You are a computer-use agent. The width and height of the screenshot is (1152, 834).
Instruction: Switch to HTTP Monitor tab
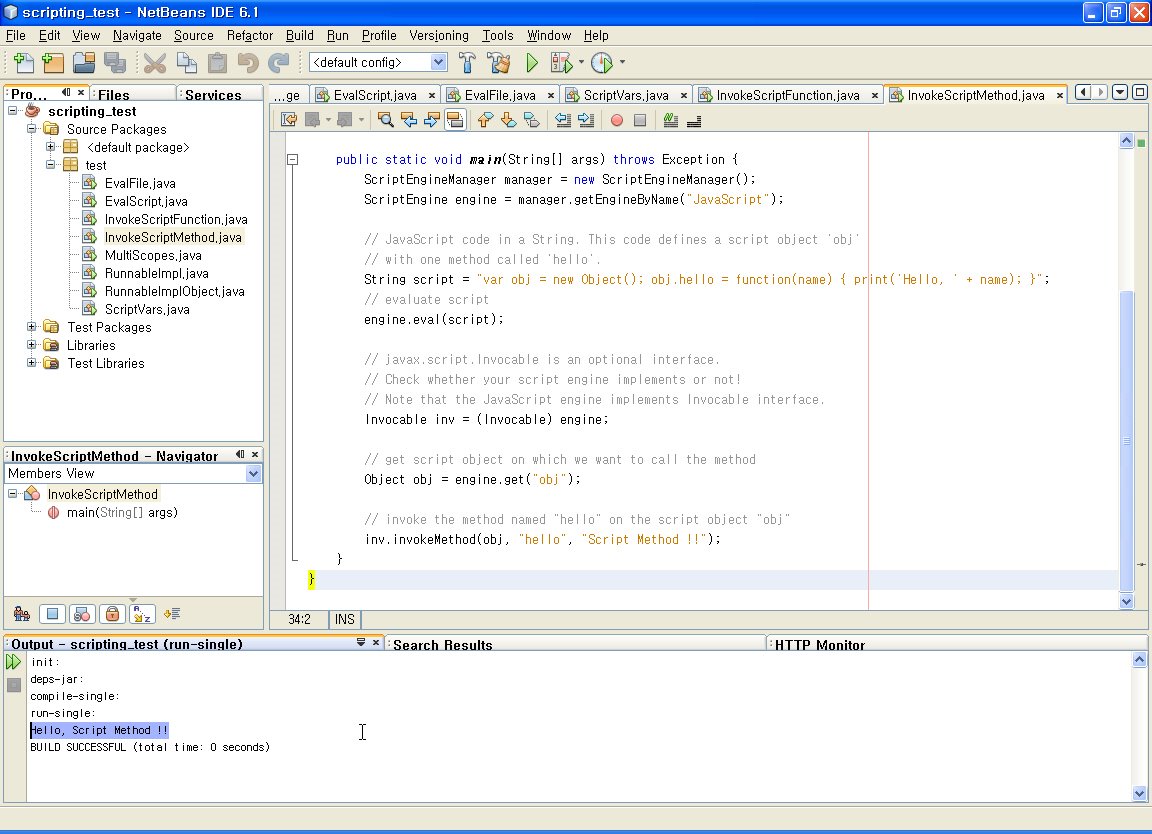820,645
